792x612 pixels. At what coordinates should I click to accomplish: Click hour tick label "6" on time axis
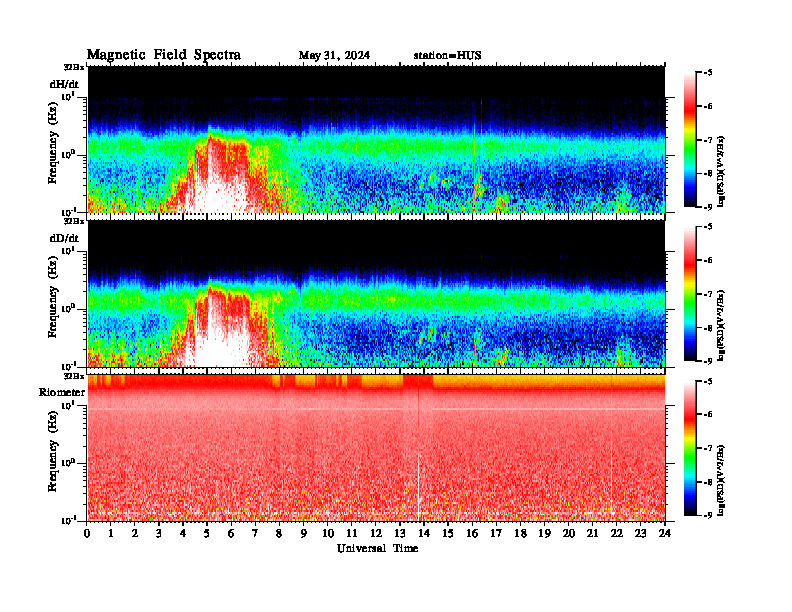click(x=231, y=533)
